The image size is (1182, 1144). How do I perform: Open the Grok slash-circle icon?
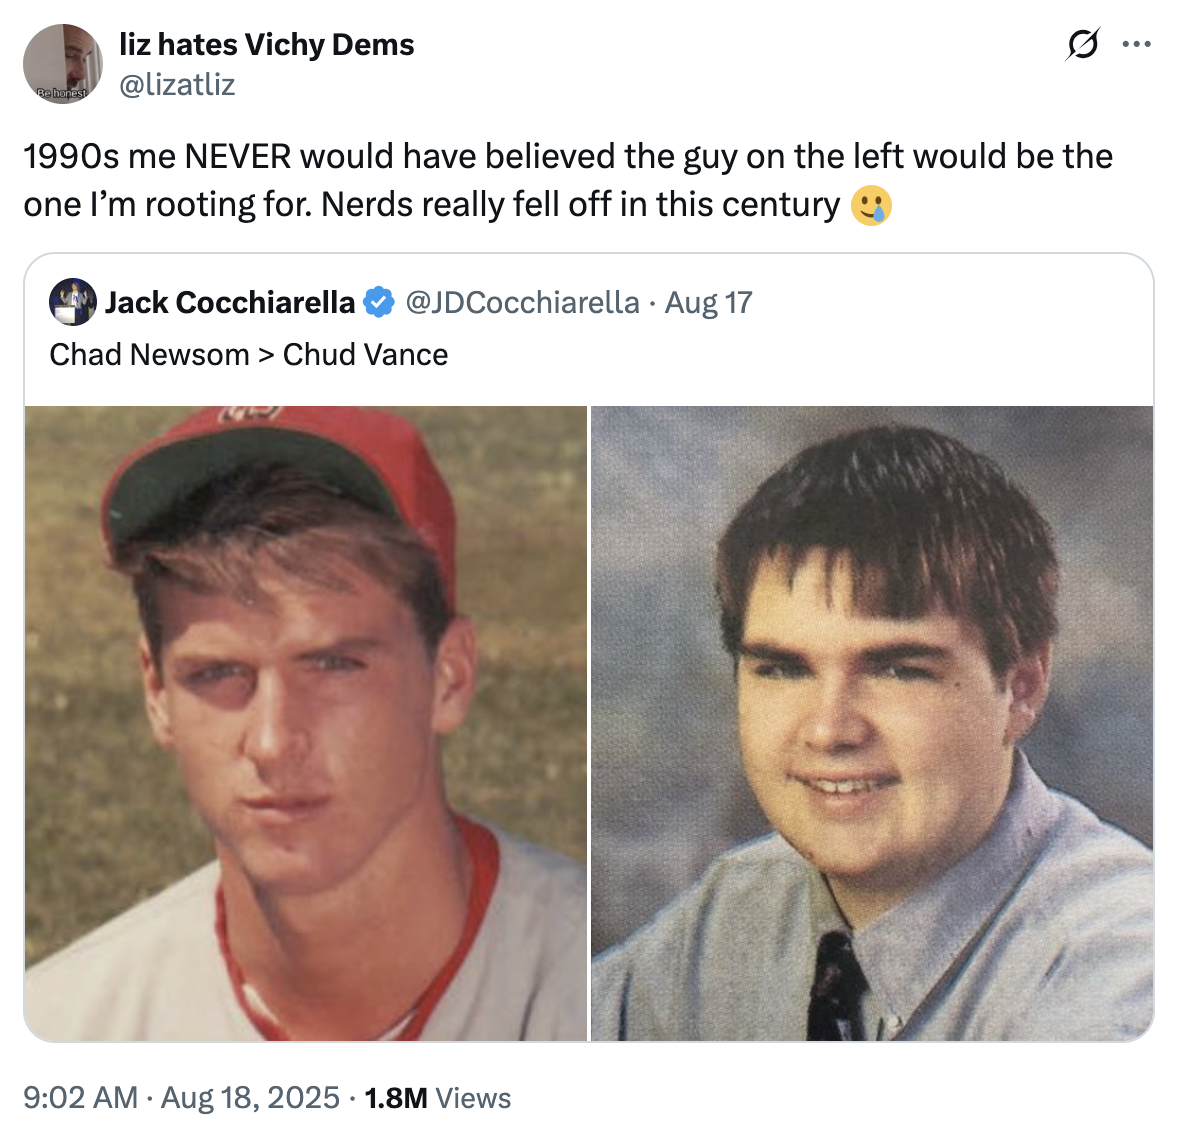pos(1083,44)
